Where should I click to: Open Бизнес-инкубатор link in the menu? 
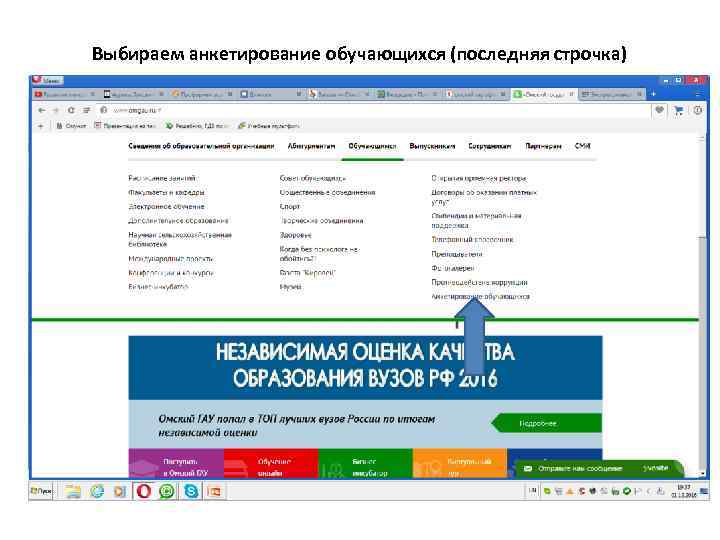pyautogui.click(x=158, y=287)
